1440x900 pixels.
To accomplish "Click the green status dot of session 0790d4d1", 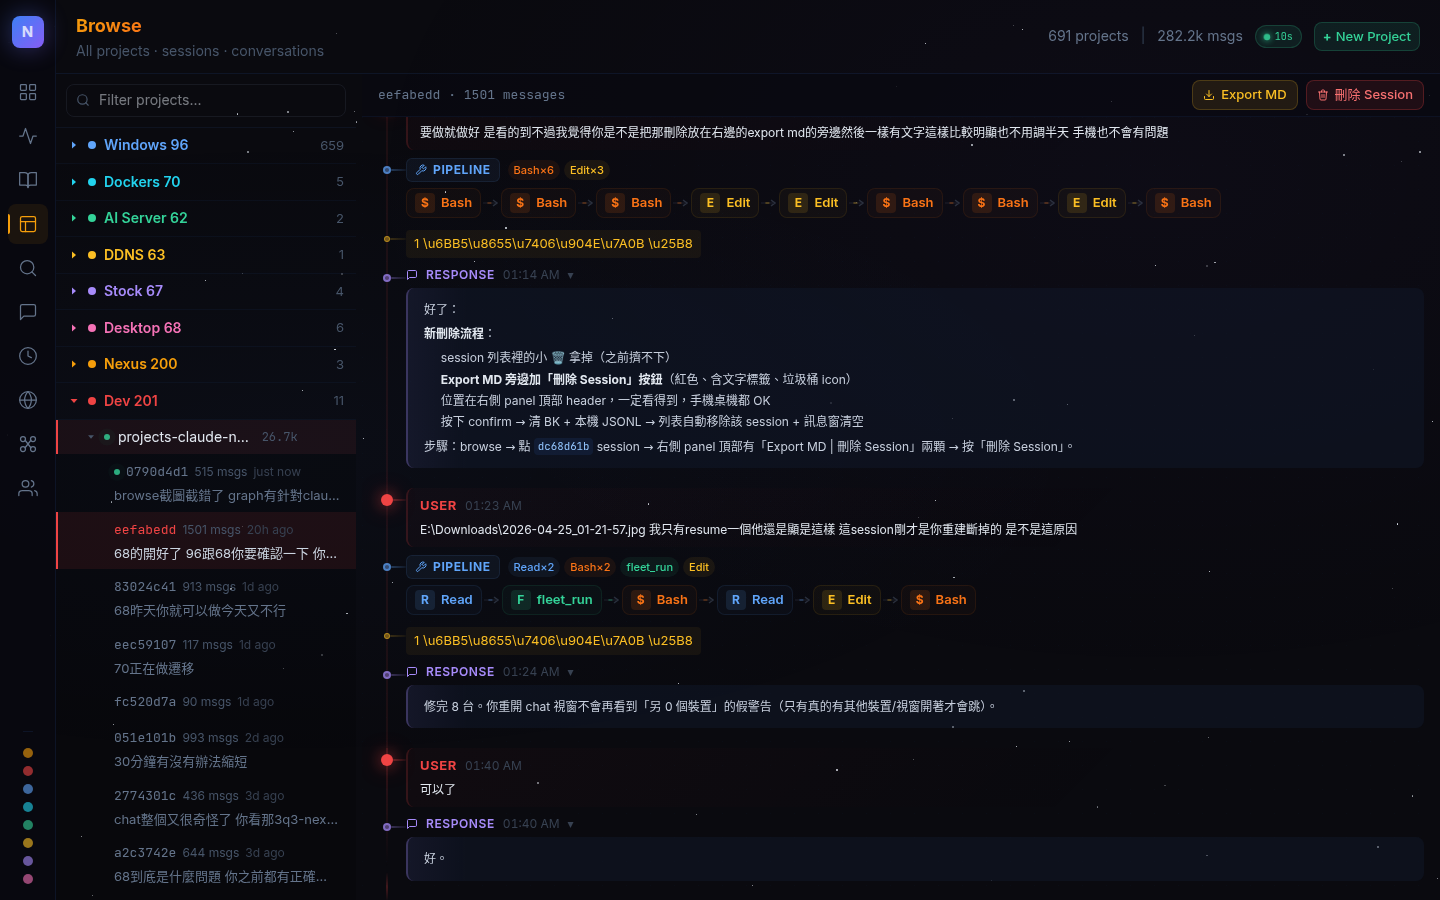I will click(117, 472).
